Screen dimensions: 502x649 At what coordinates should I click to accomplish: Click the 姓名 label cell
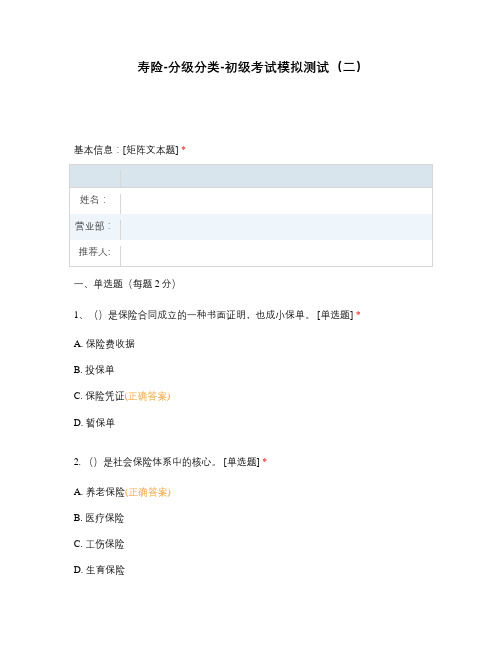[x=95, y=200]
